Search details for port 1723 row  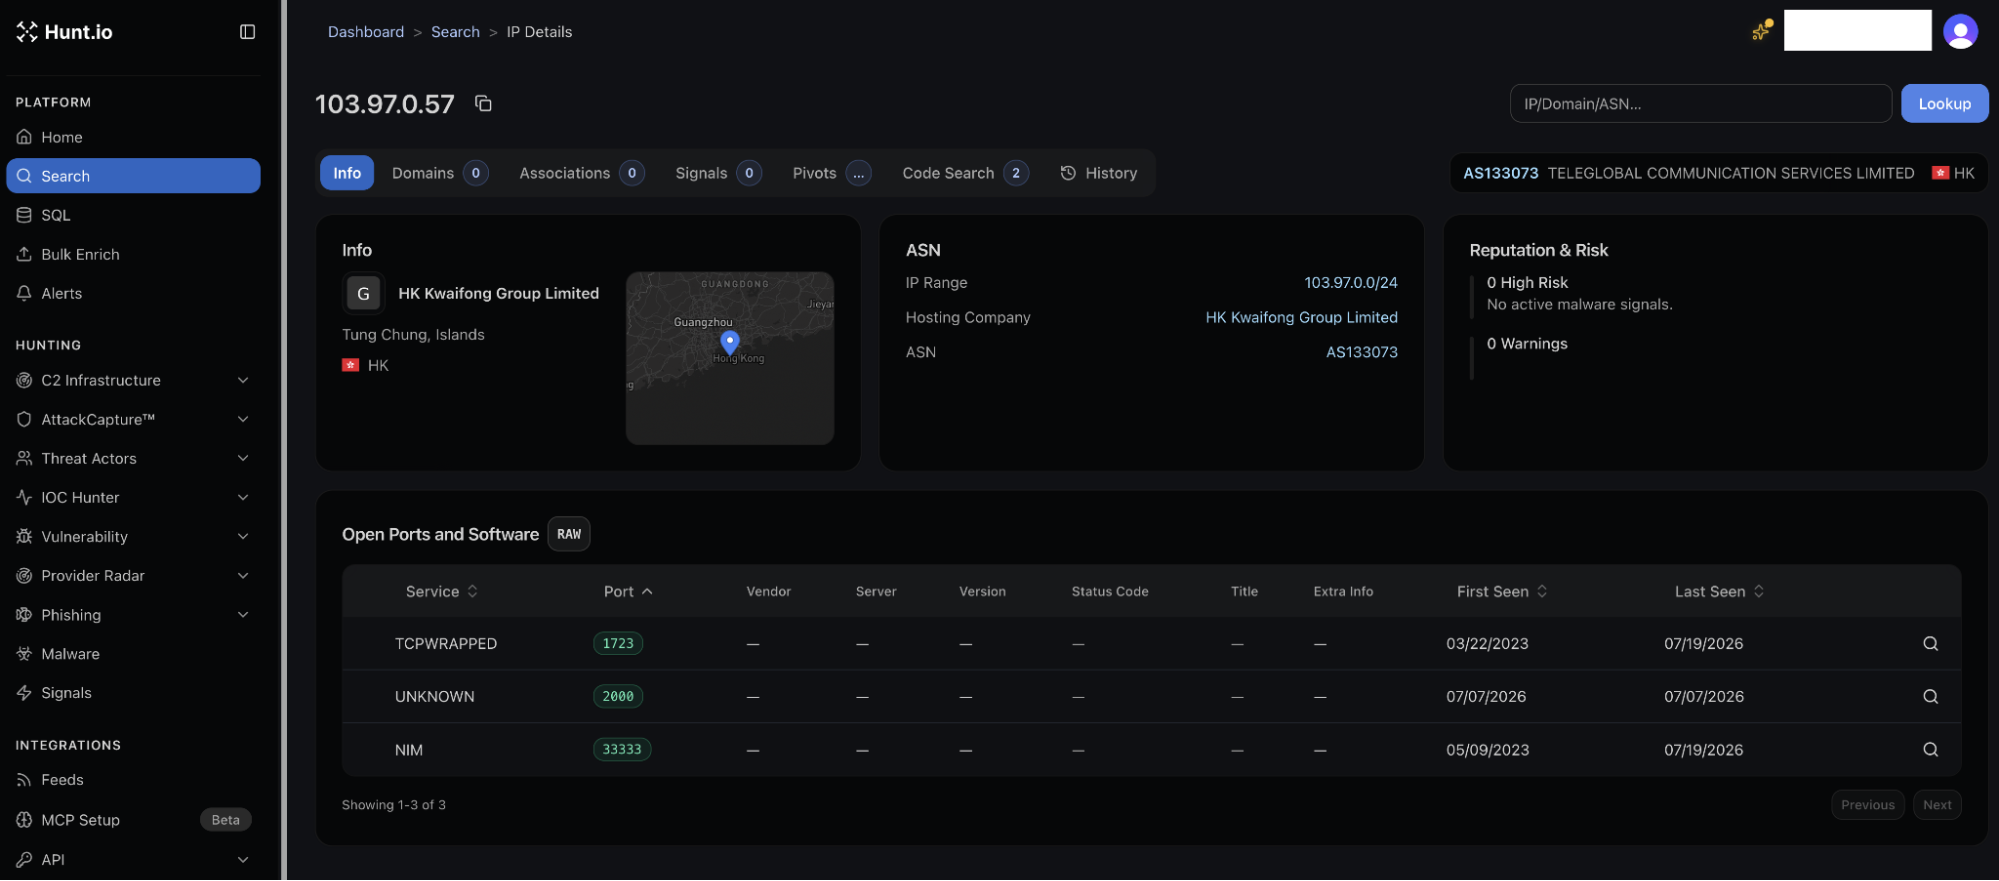1930,644
